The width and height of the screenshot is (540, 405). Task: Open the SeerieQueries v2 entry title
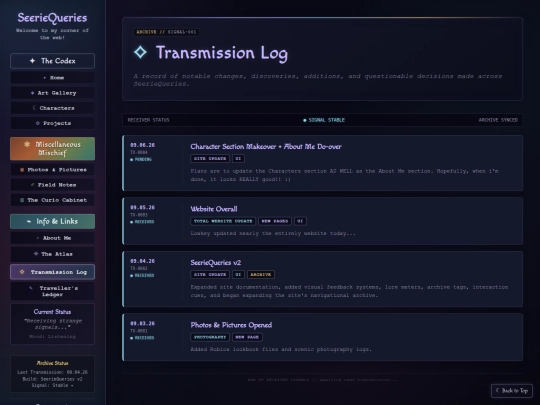[216, 263]
